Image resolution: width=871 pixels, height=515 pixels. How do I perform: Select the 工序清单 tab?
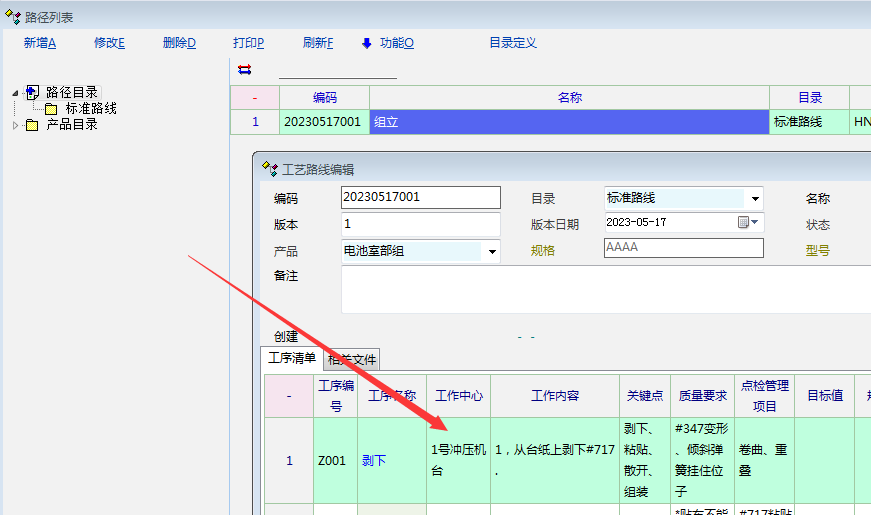tap(292, 358)
